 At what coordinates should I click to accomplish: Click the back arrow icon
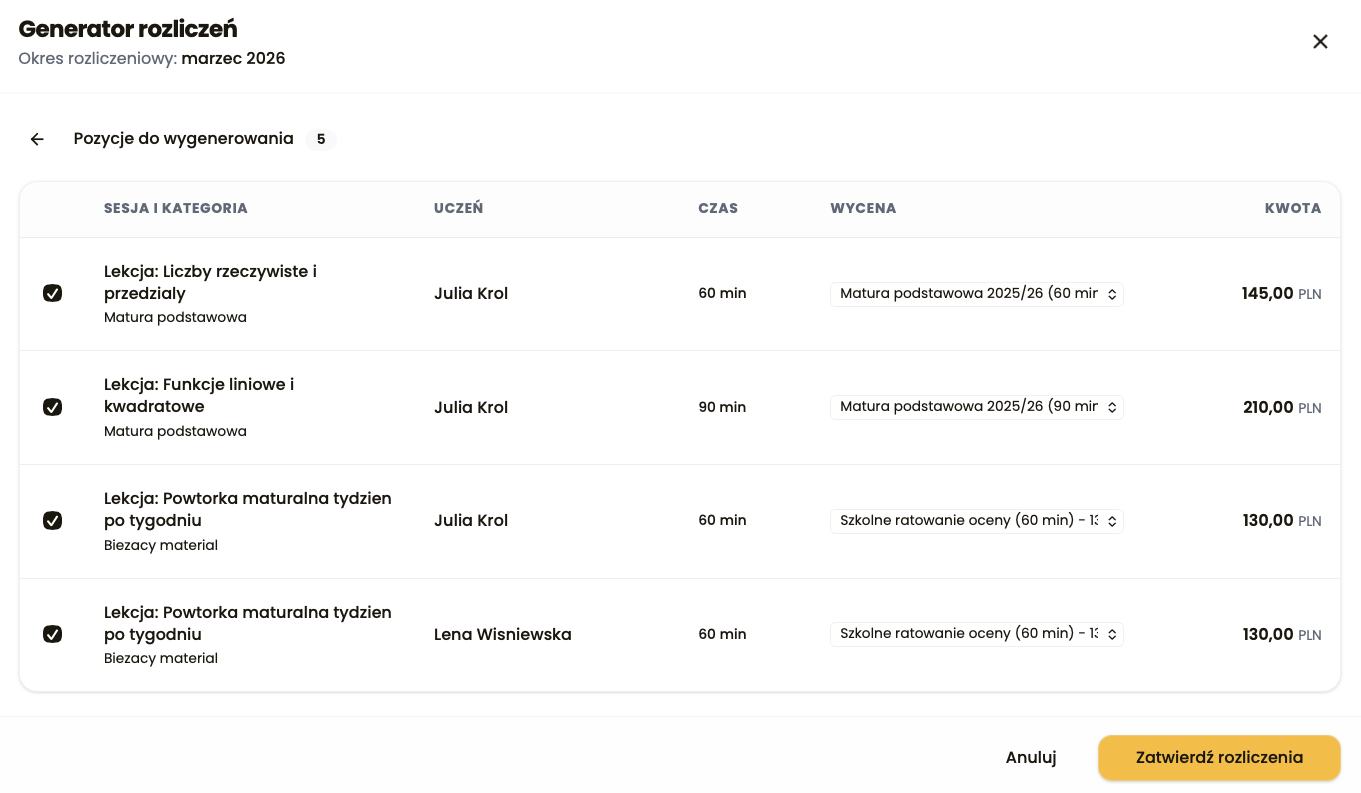(x=37, y=139)
